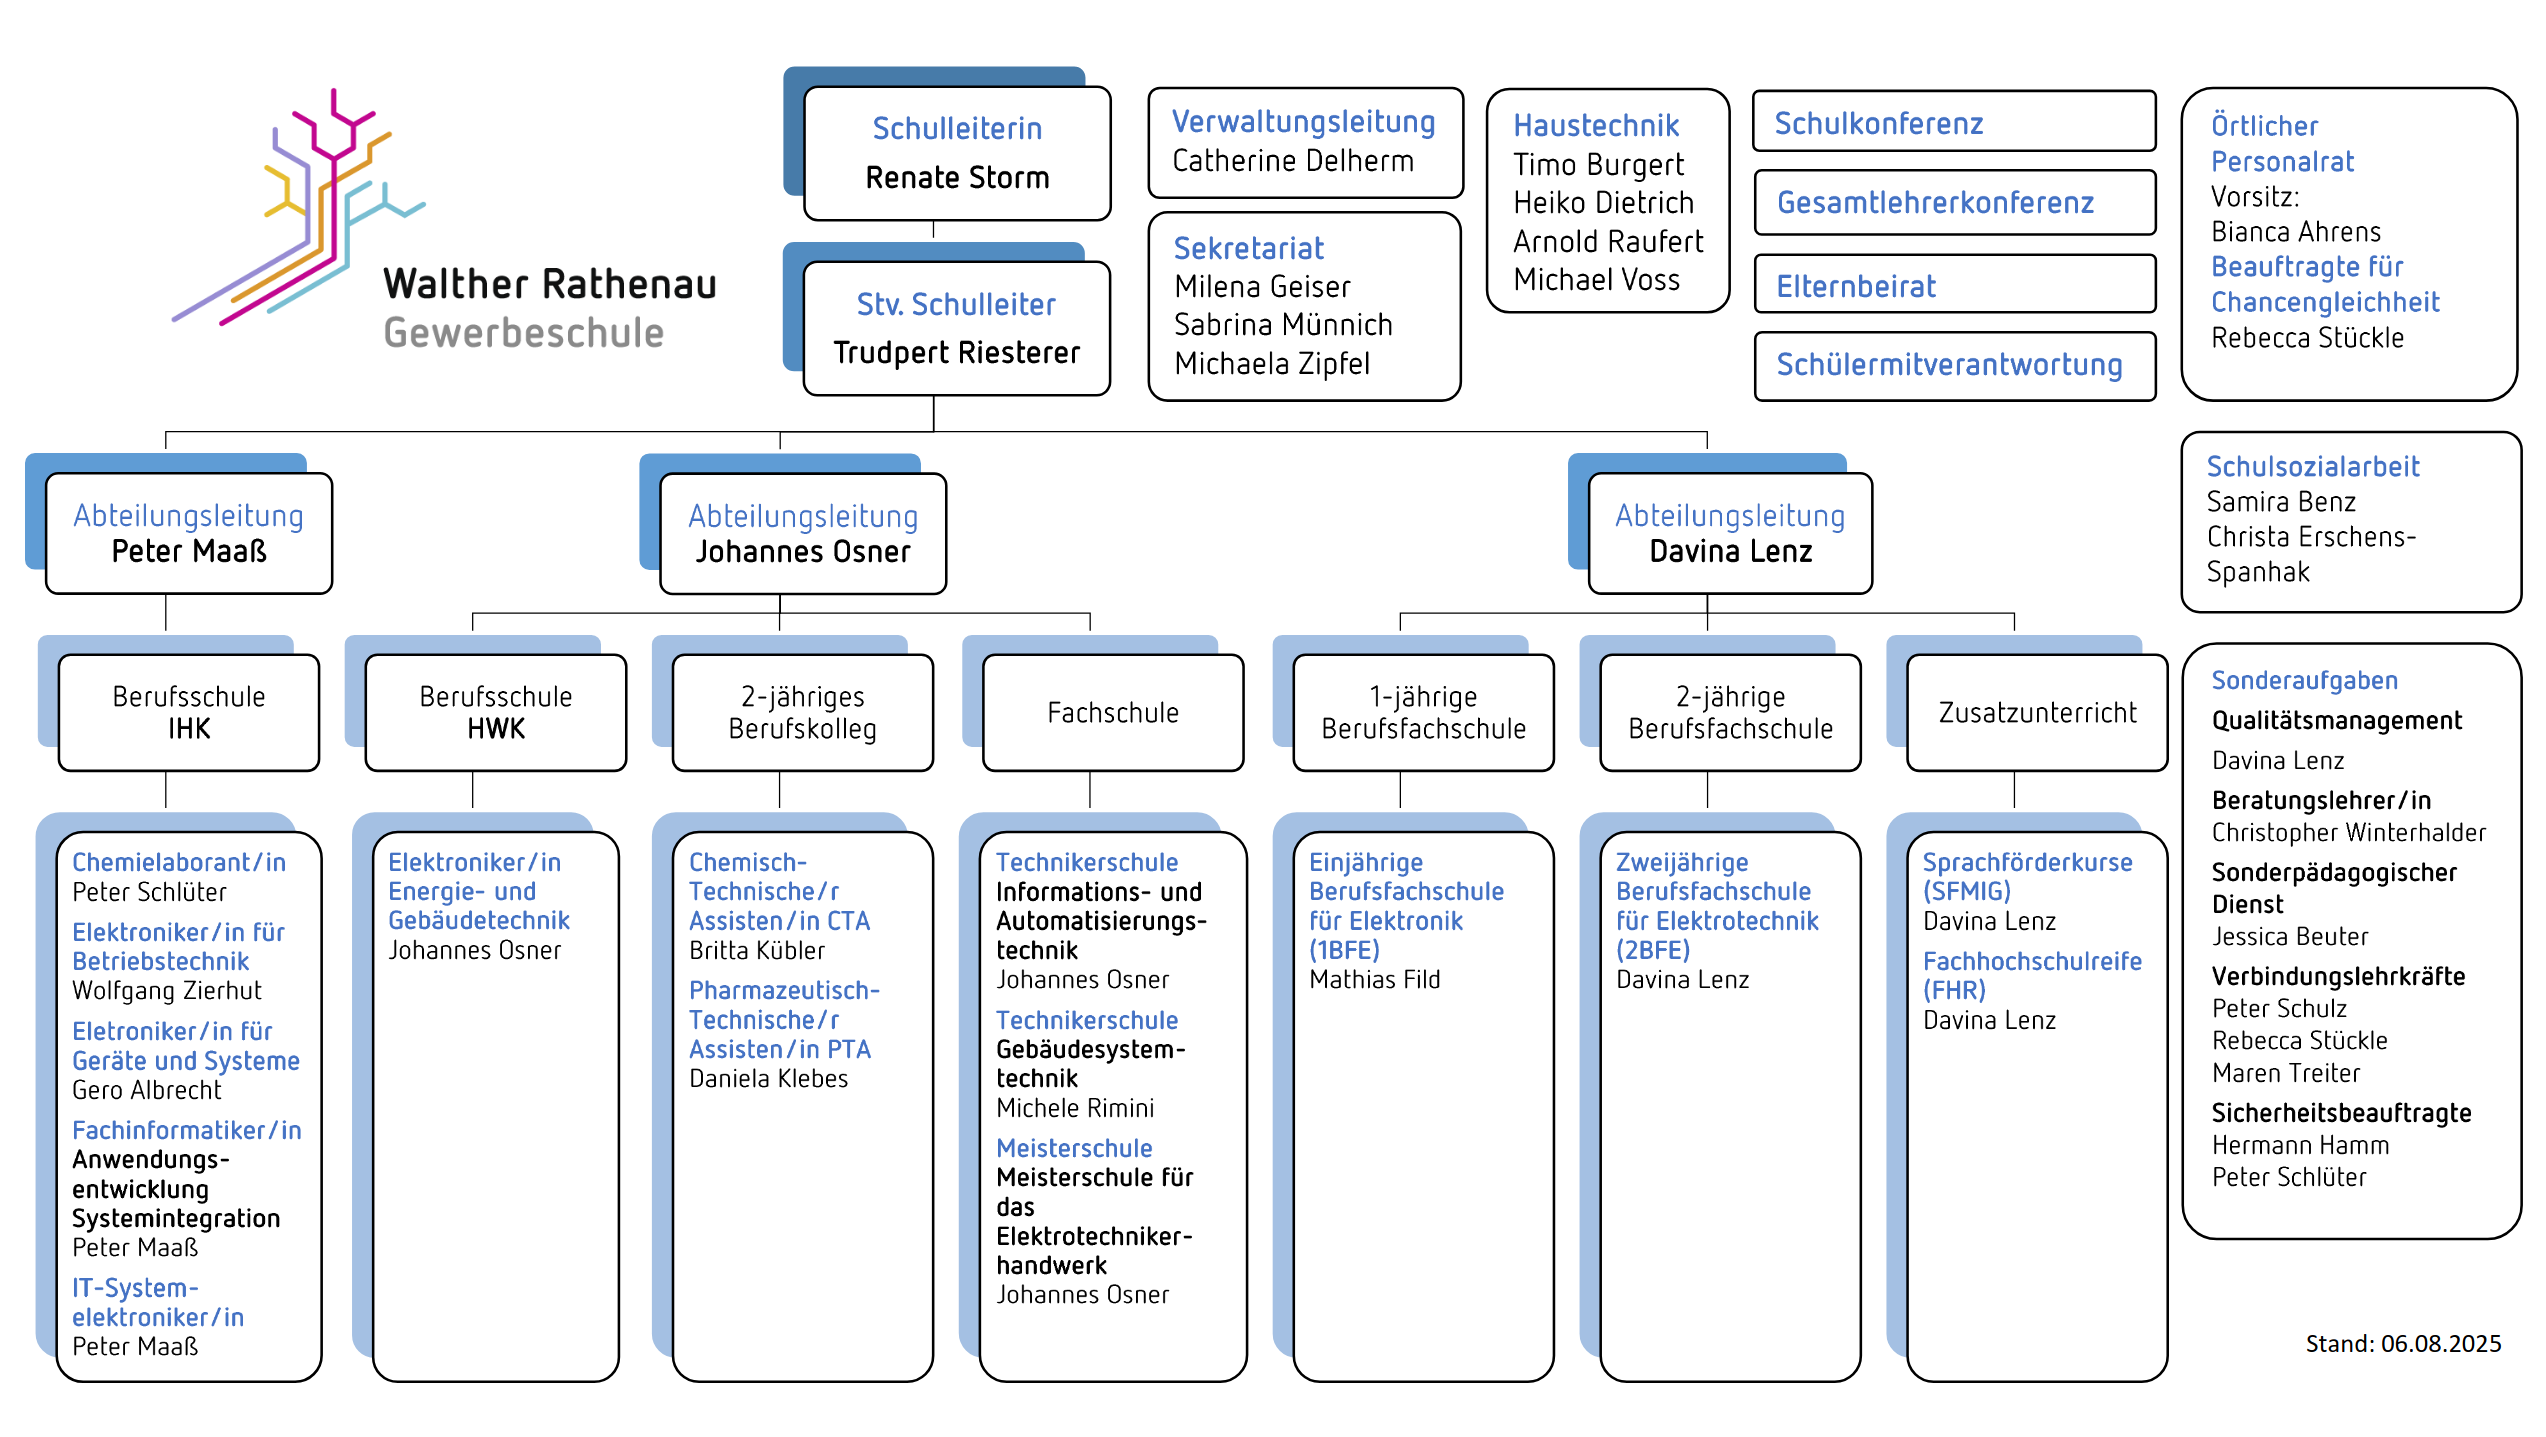Click Abteilungsleitung Johannes Osner box
The width and height of the screenshot is (2546, 1437).
[x=802, y=533]
